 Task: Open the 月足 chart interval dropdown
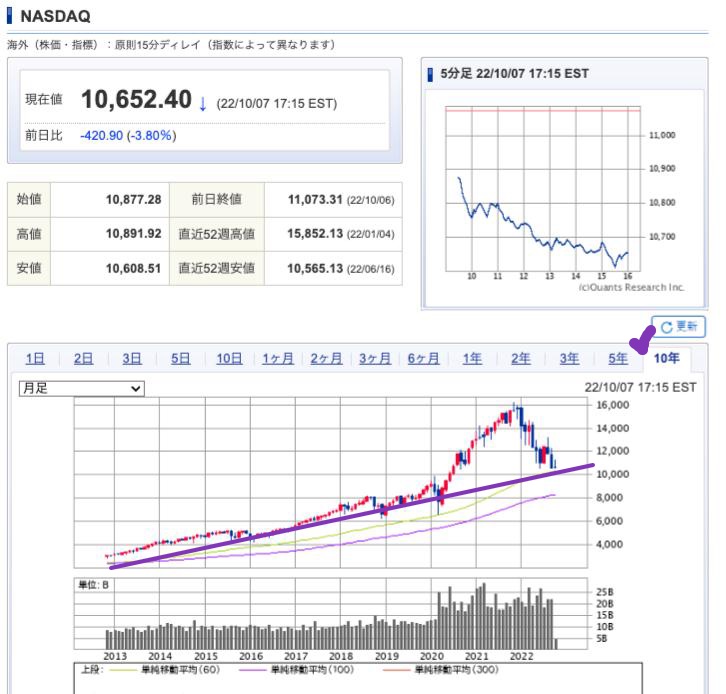tap(81, 388)
